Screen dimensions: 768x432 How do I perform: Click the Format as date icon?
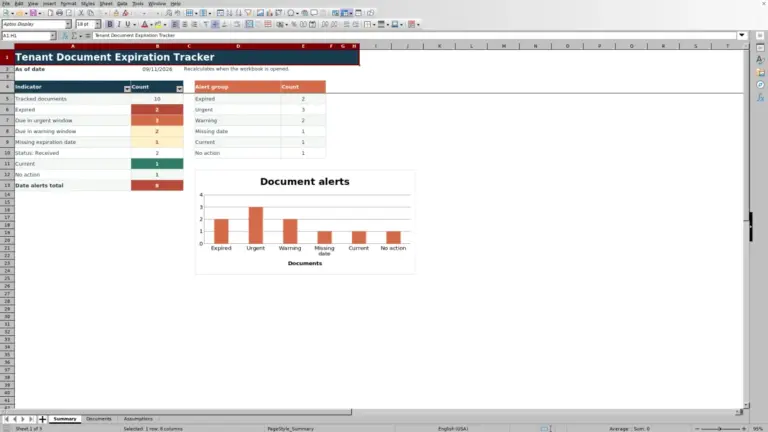[x=312, y=24]
